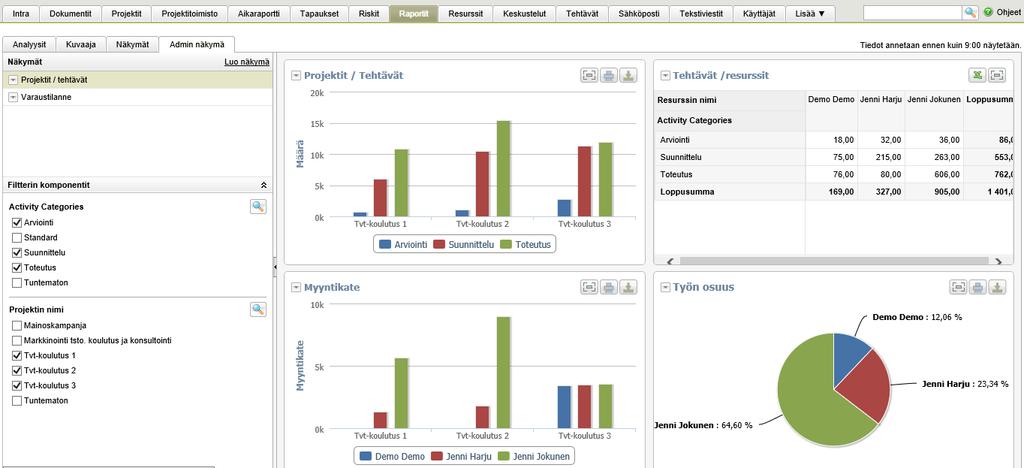Open the Resurssit tab
The image size is (1024, 468).
pyautogui.click(x=466, y=13)
